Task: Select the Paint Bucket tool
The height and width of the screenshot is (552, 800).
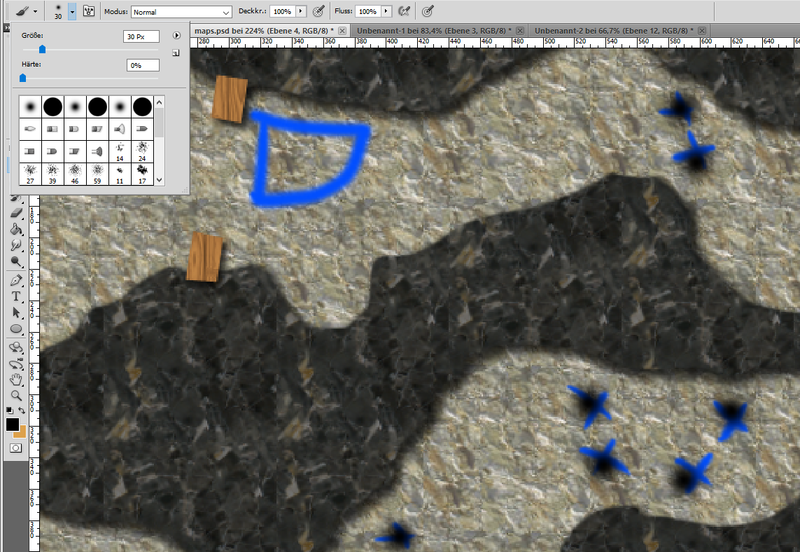Action: click(16, 229)
